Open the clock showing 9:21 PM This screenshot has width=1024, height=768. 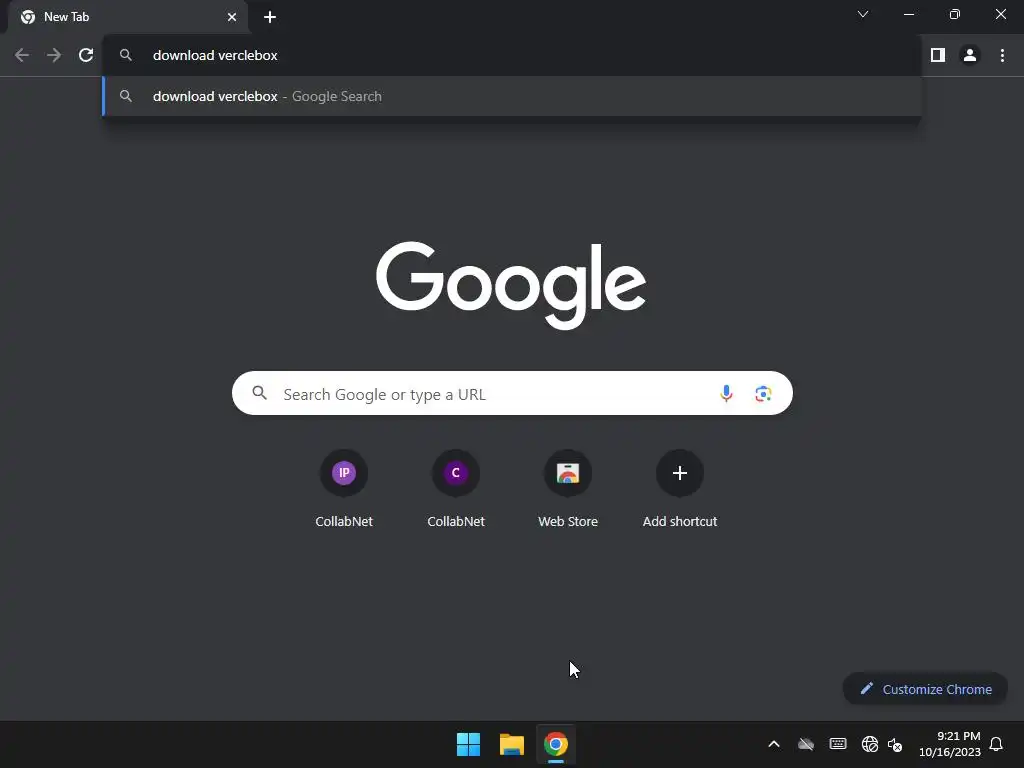[950, 744]
